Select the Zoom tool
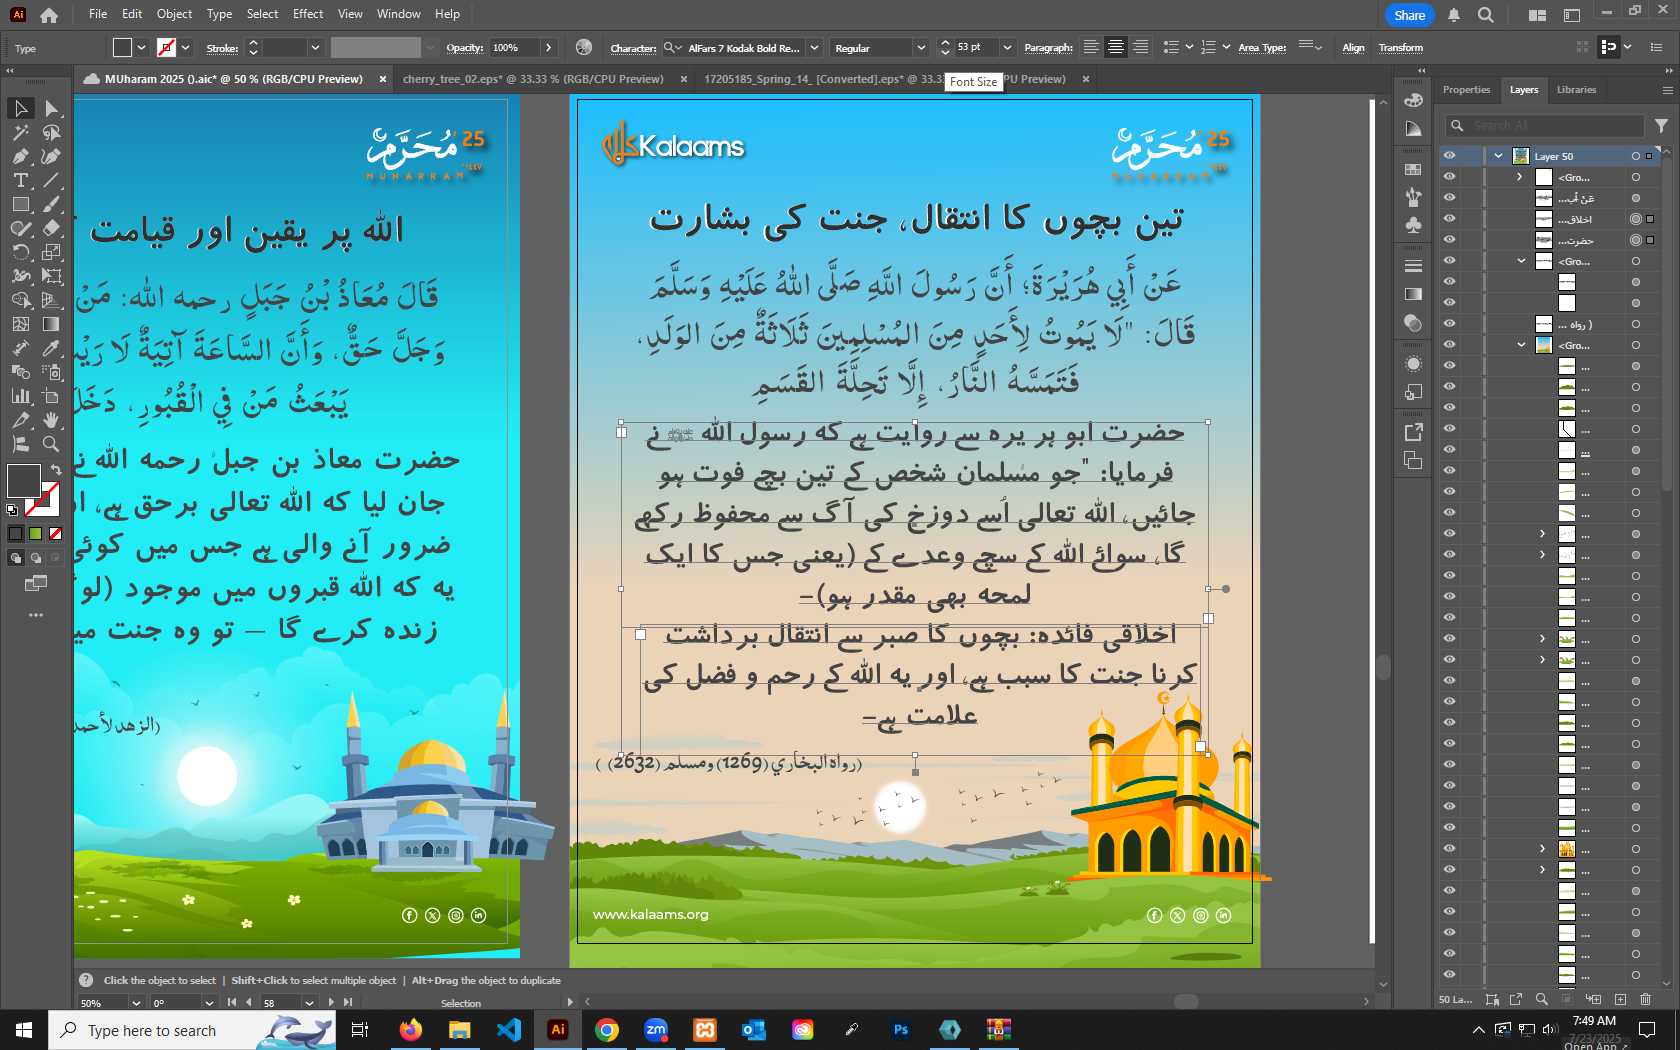This screenshot has height=1050, width=1680. (x=51, y=444)
